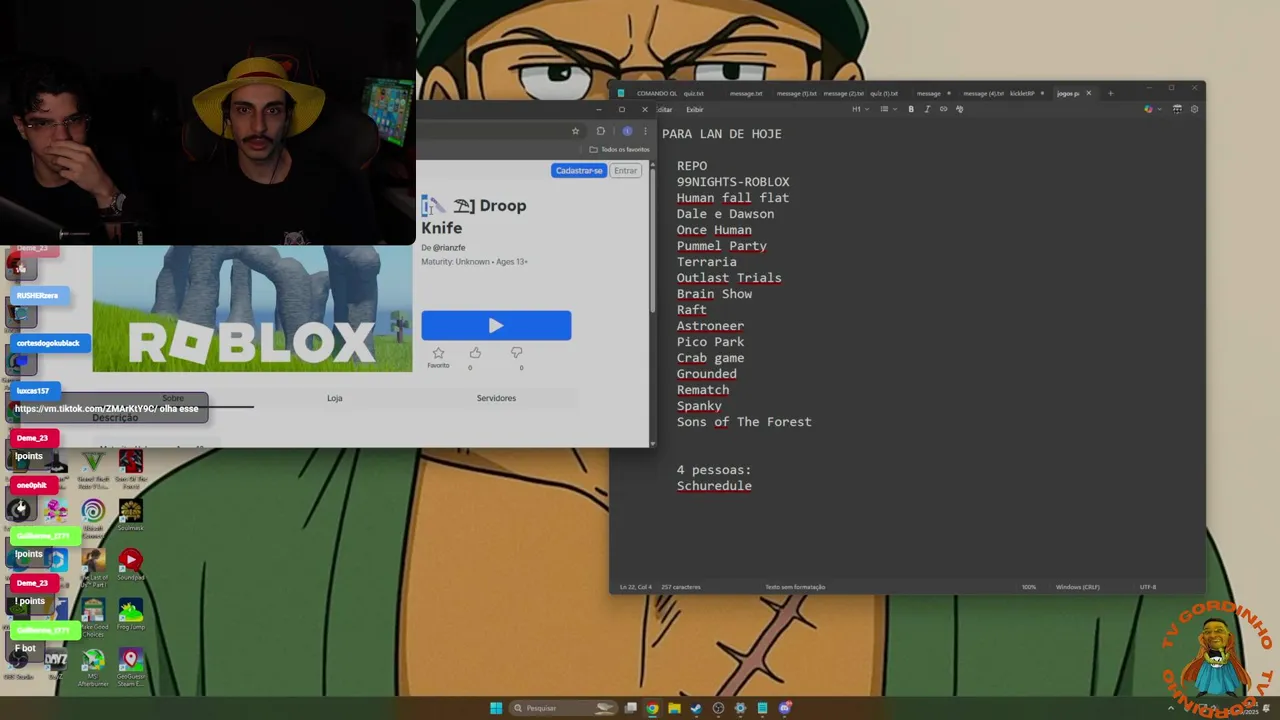Open the message (2).txt tab in Notepad

844,94
